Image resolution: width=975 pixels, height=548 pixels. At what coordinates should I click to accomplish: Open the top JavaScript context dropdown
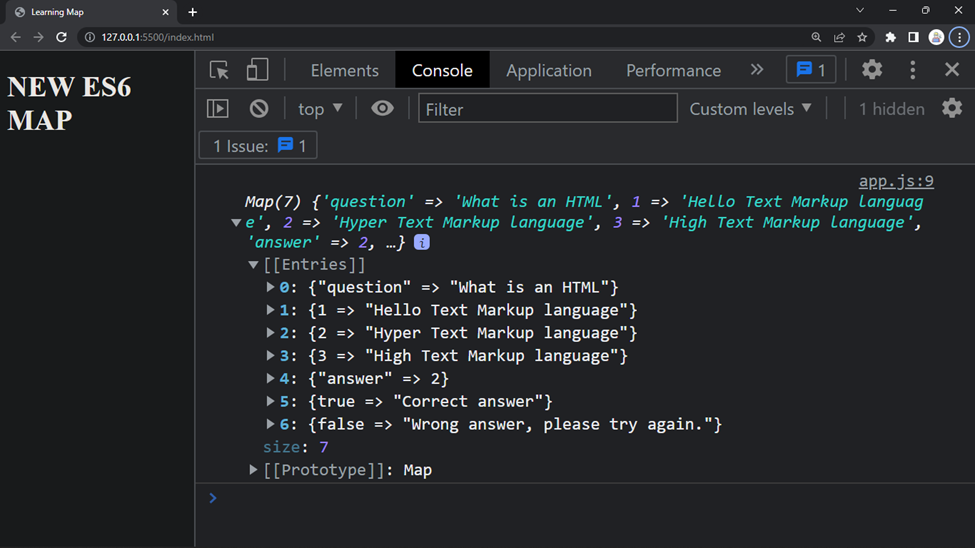320,109
